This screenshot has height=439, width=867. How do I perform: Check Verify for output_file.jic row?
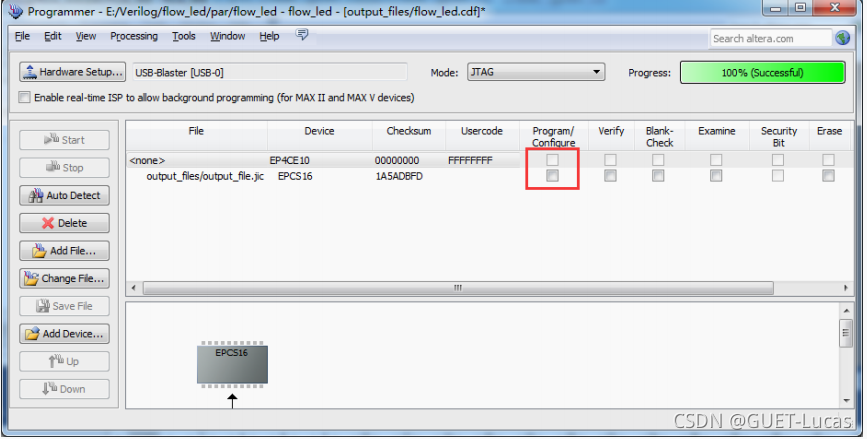tap(610, 176)
